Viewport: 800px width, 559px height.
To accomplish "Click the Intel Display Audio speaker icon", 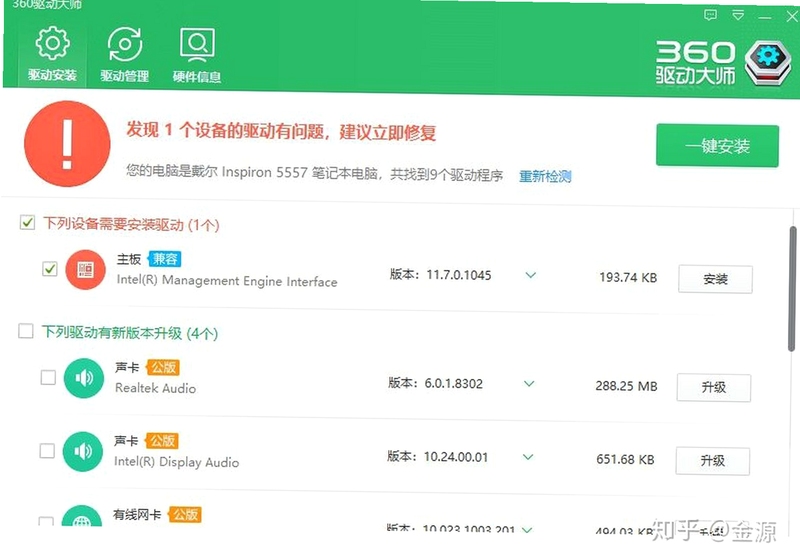I will 83,451.
